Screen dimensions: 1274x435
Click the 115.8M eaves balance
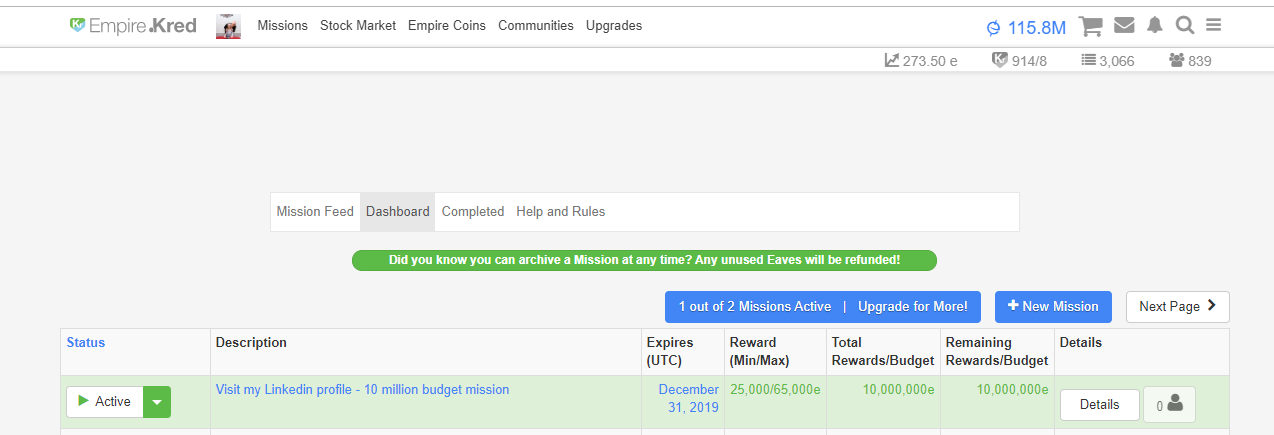pos(1026,27)
